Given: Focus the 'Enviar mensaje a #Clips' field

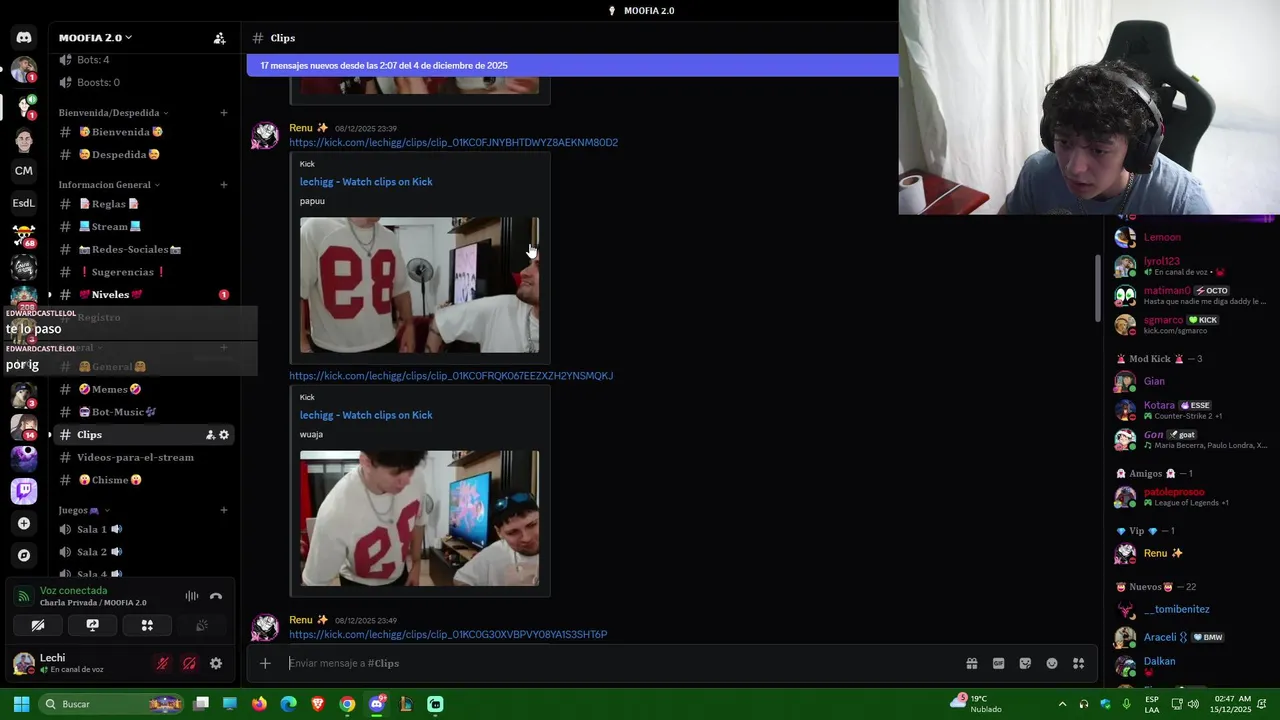Looking at the screenshot, I should pyautogui.click(x=620, y=663).
